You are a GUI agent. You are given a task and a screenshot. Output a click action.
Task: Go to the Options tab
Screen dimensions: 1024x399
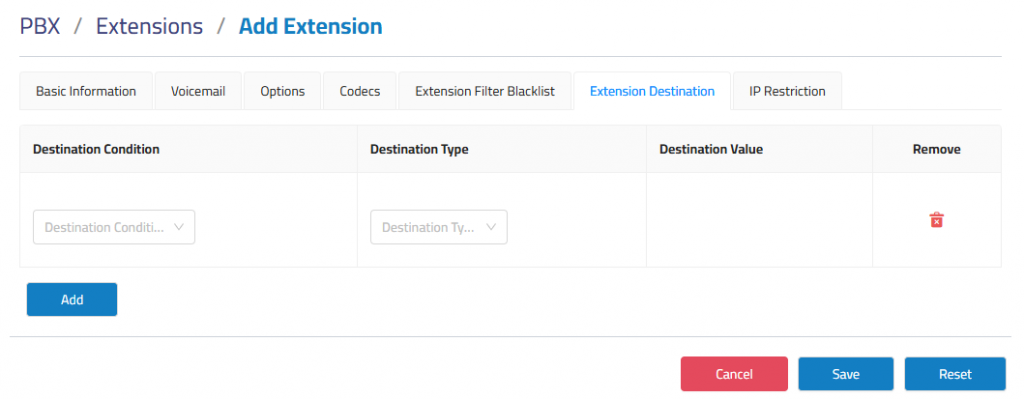tap(283, 91)
